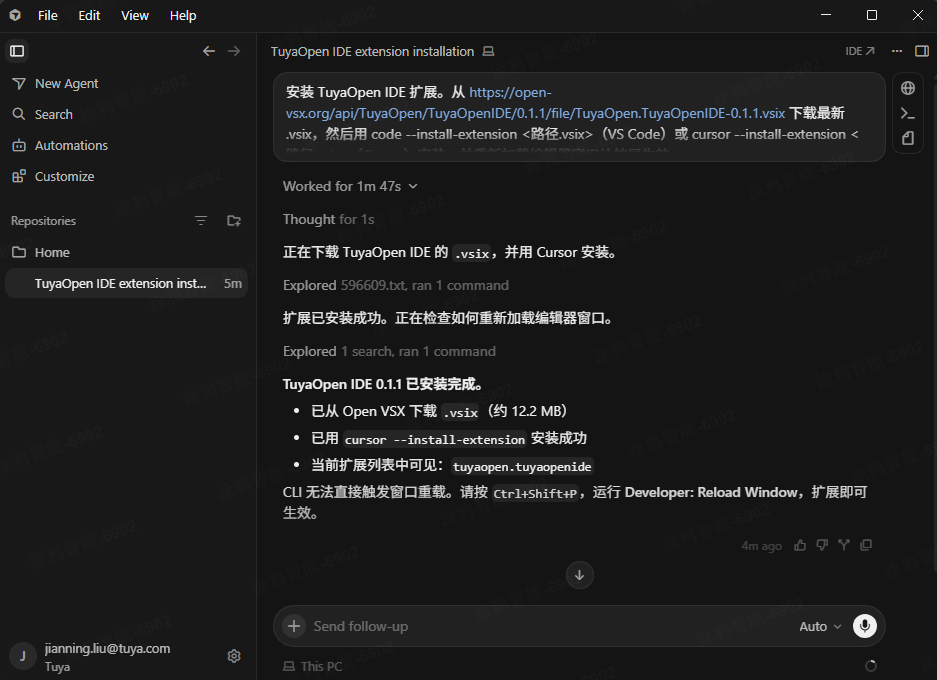This screenshot has height=680, width=937.
Task: Click the user prompt message box
Action: [578, 117]
